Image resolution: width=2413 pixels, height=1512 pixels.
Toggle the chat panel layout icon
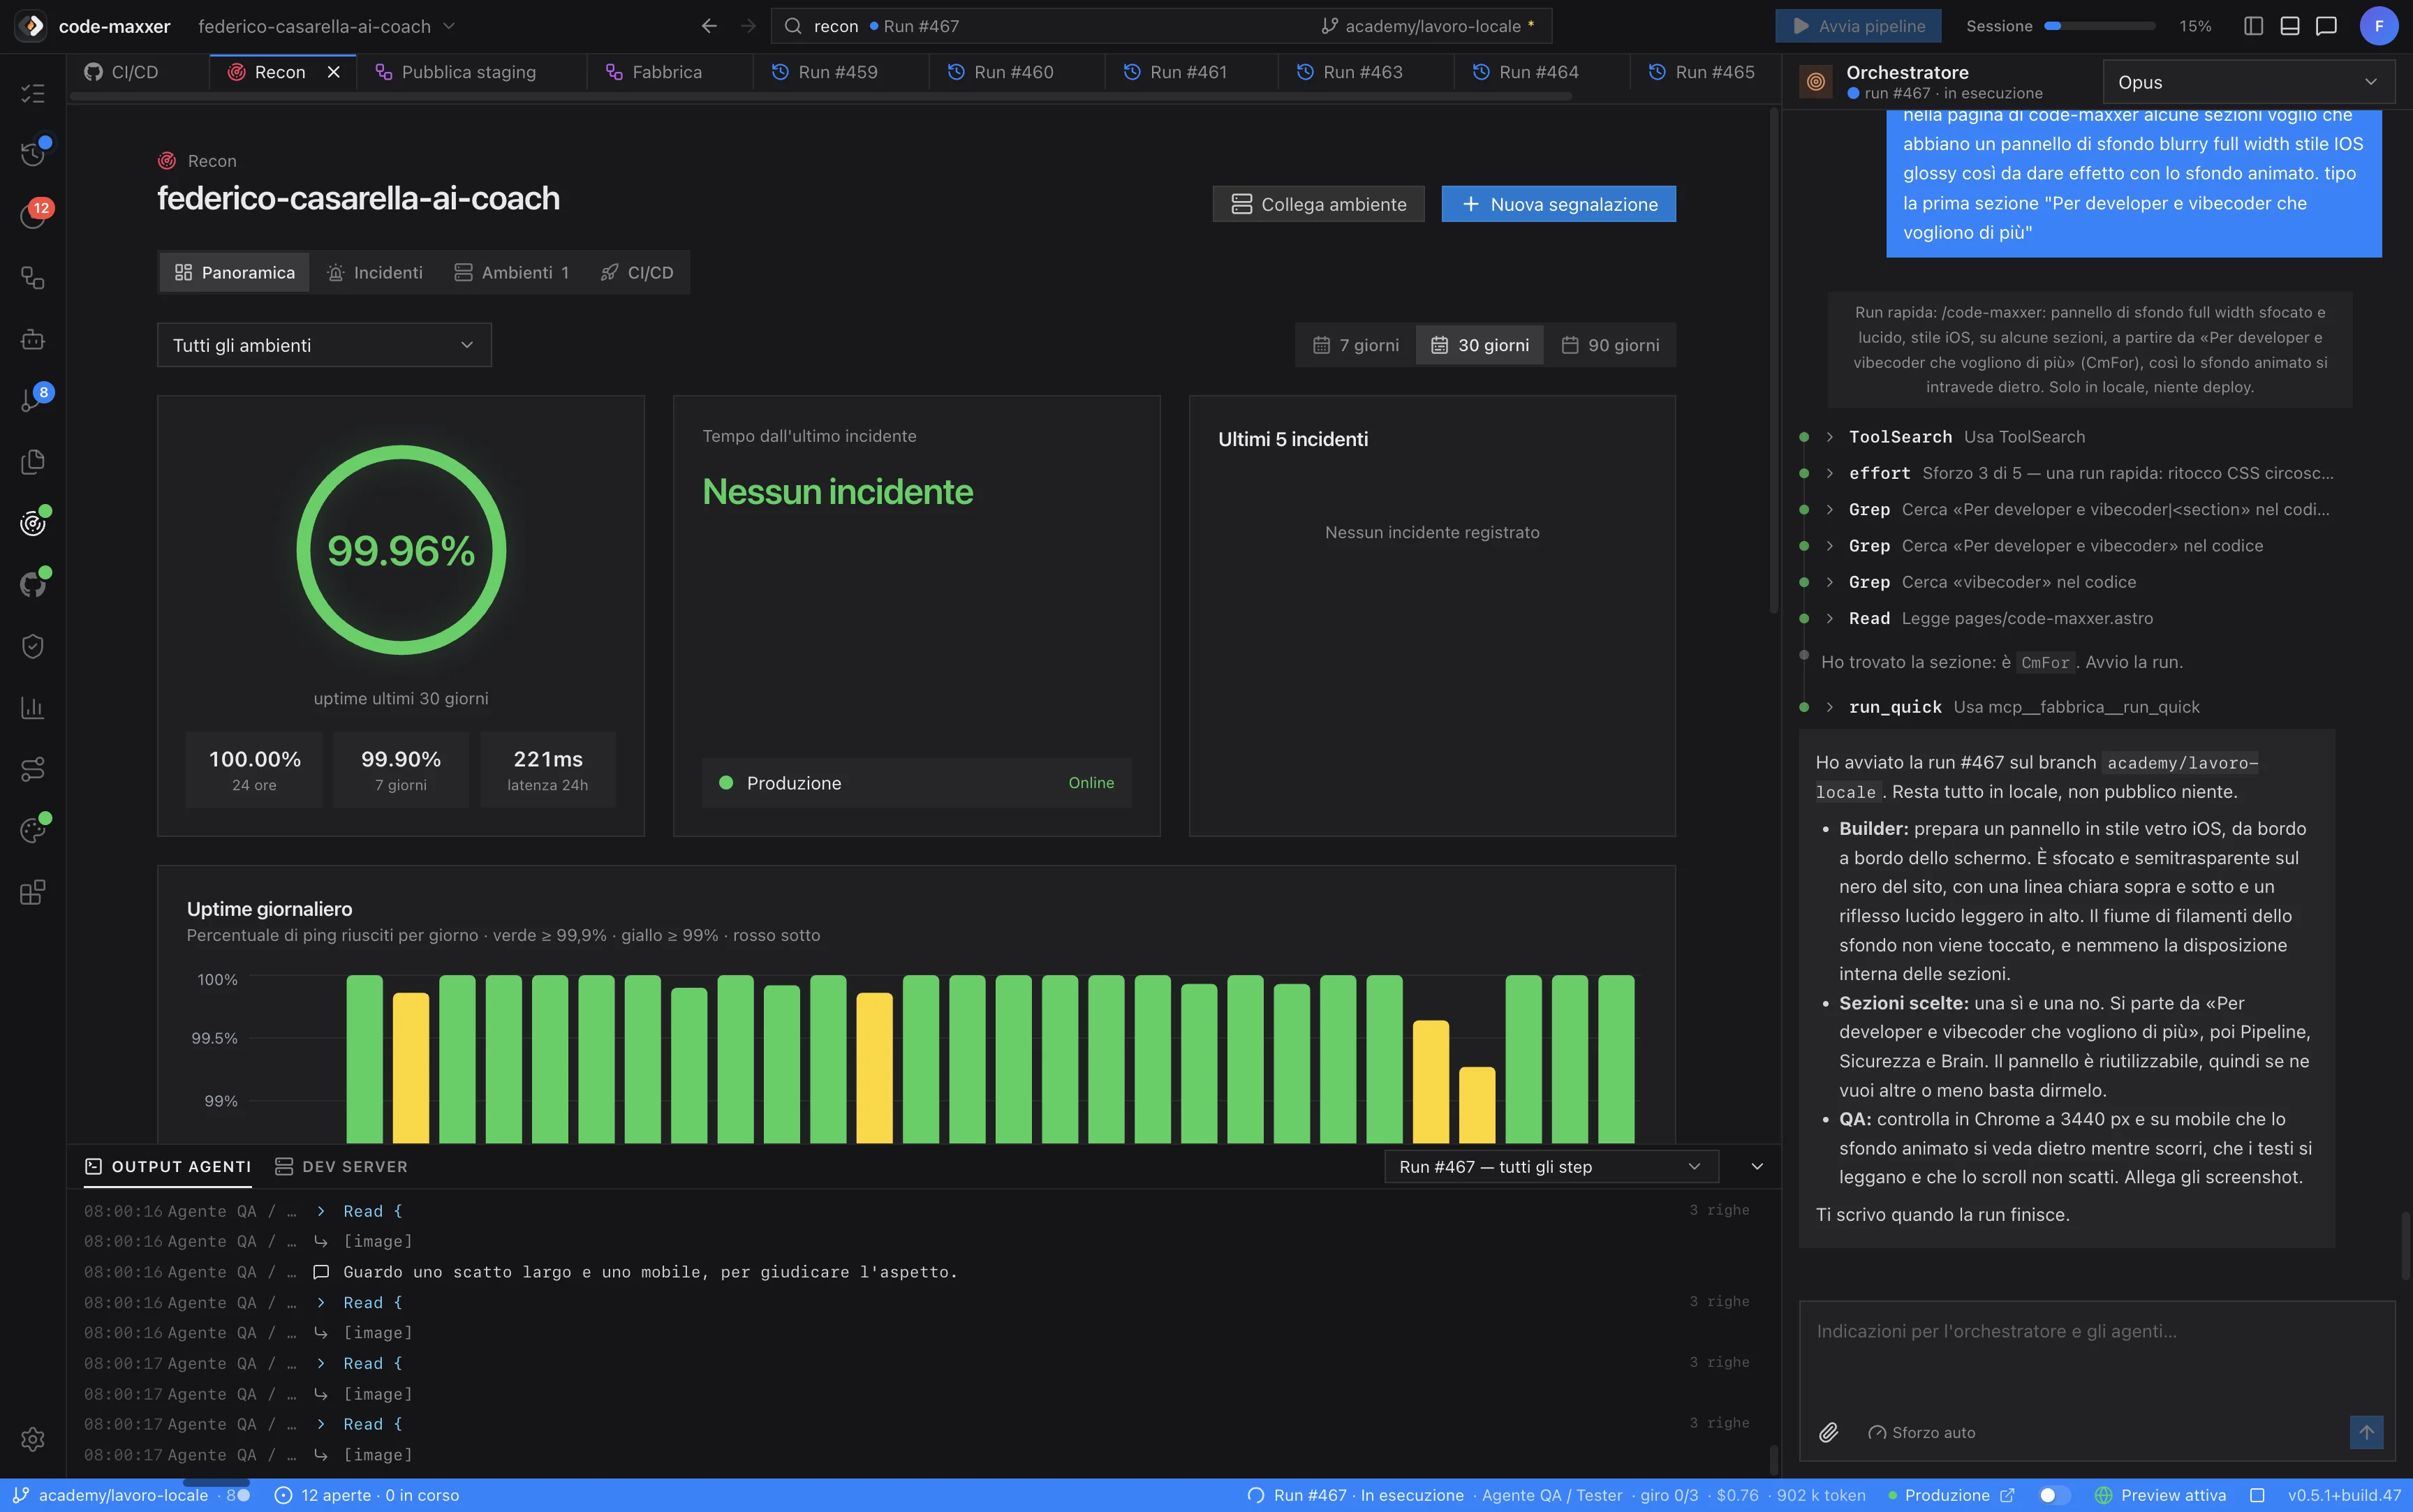point(2326,26)
